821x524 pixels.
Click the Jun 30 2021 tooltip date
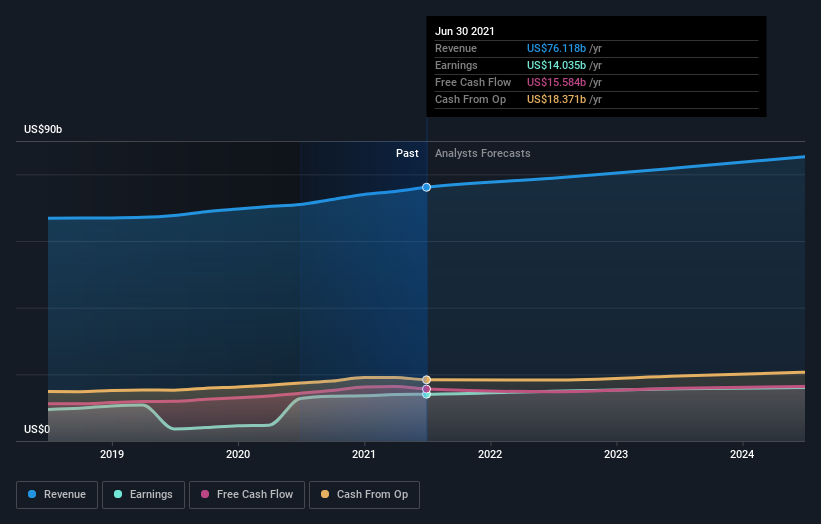pos(465,31)
